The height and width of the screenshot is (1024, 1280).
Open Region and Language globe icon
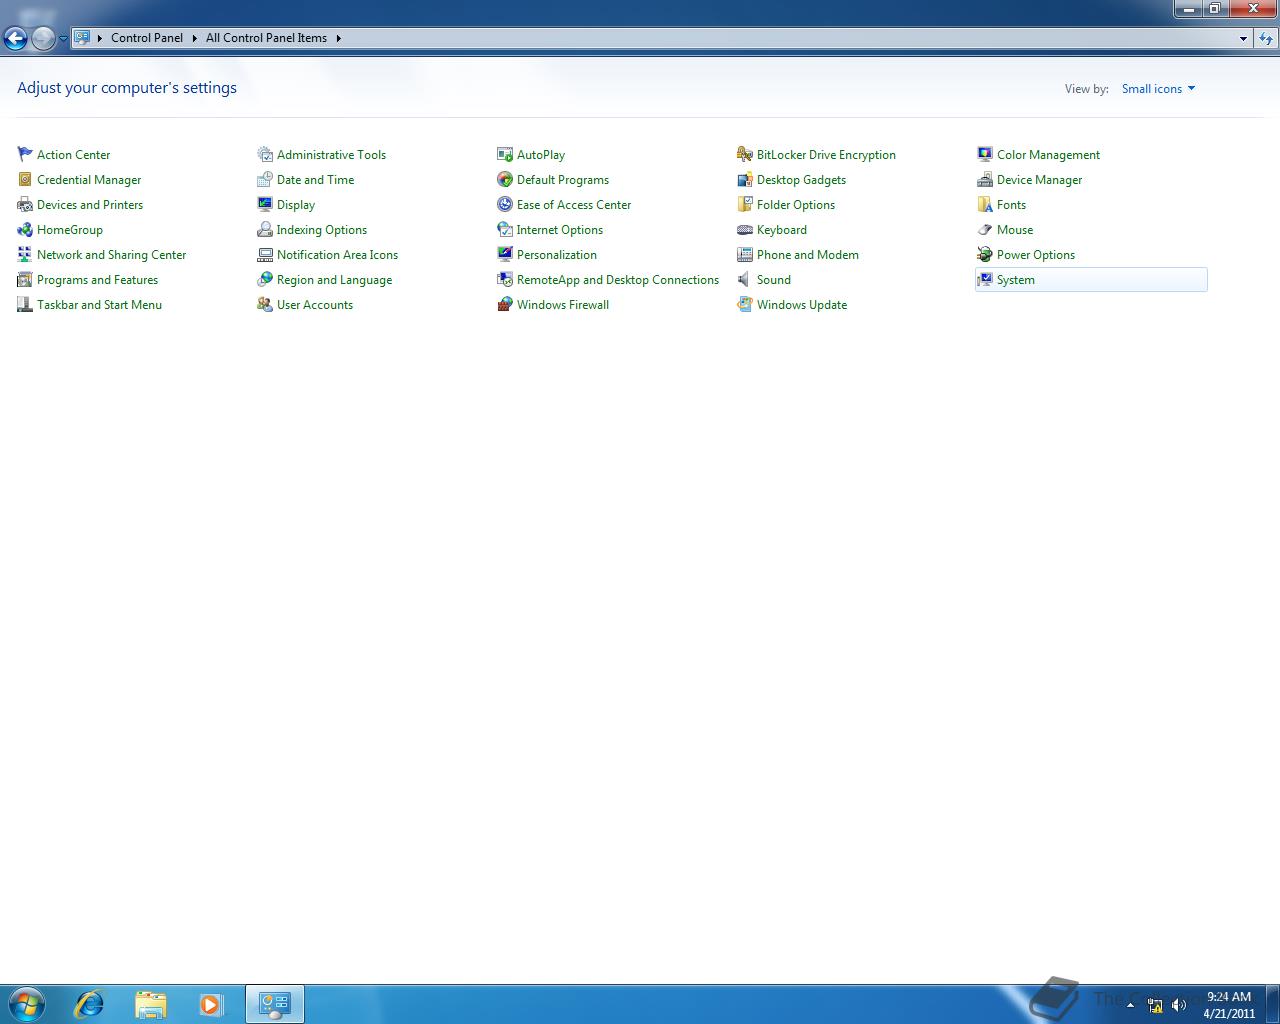[265, 279]
